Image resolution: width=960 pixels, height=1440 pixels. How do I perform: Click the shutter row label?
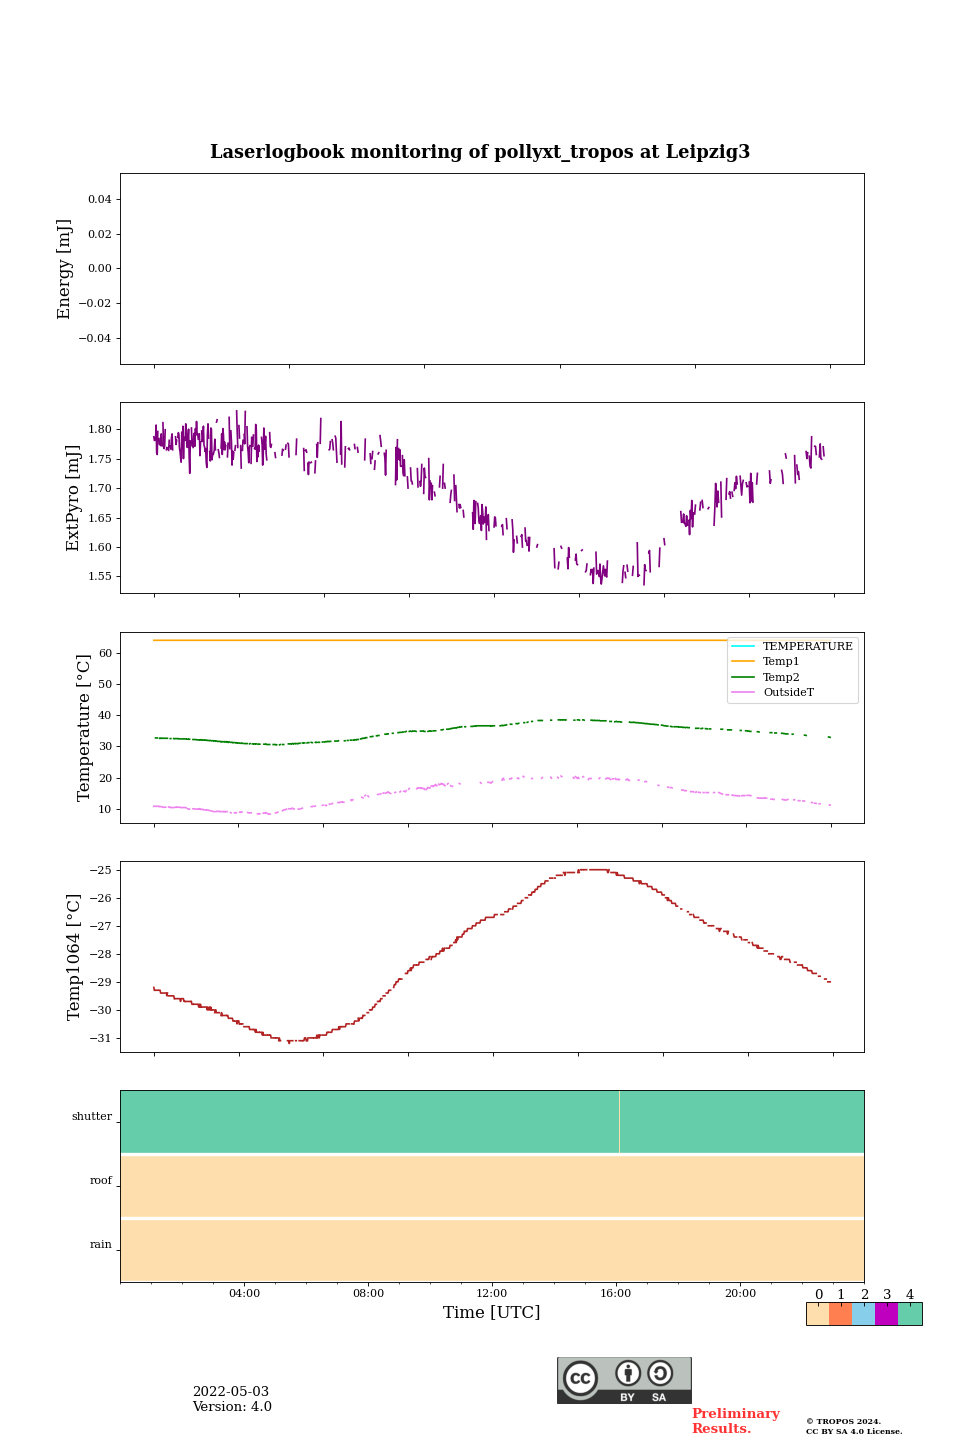[x=92, y=1117]
